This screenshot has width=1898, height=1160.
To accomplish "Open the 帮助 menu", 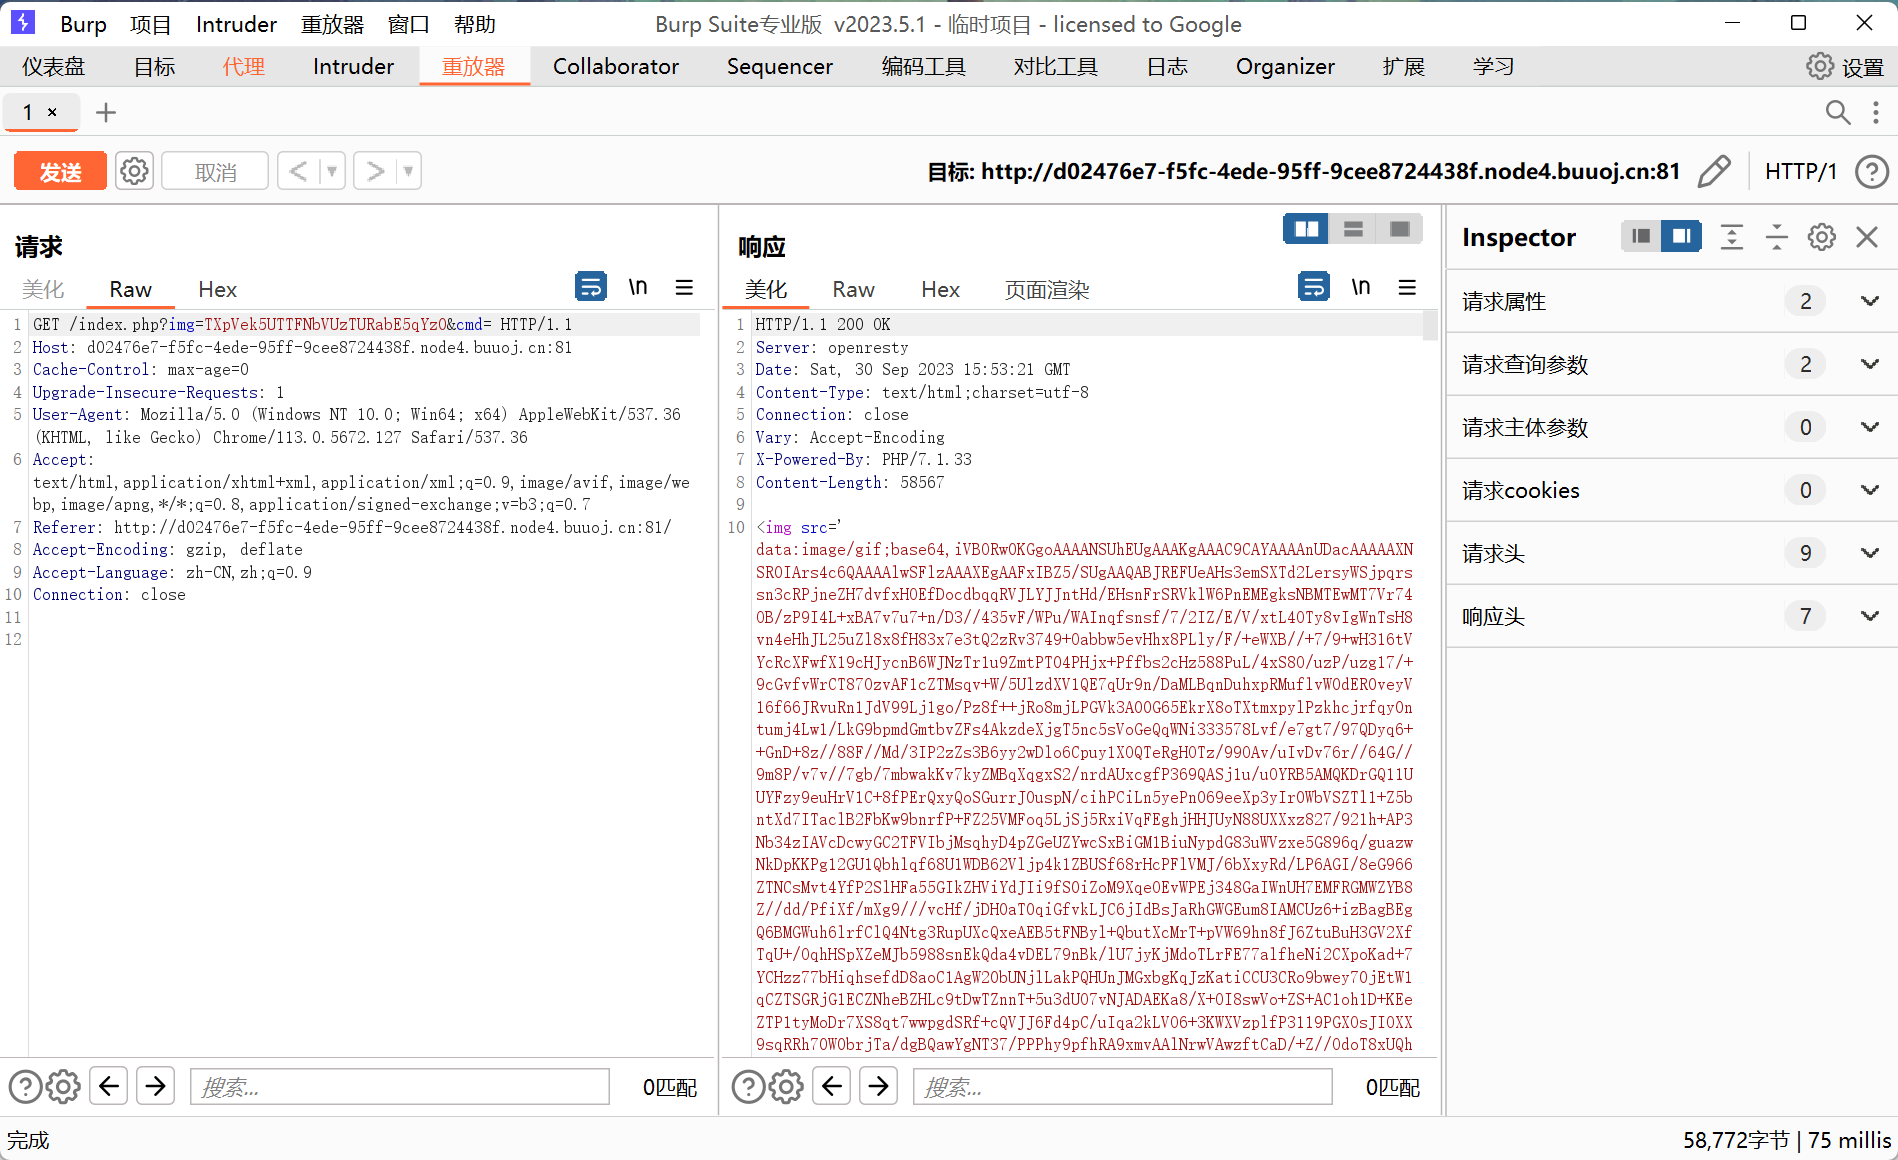I will tap(475, 24).
